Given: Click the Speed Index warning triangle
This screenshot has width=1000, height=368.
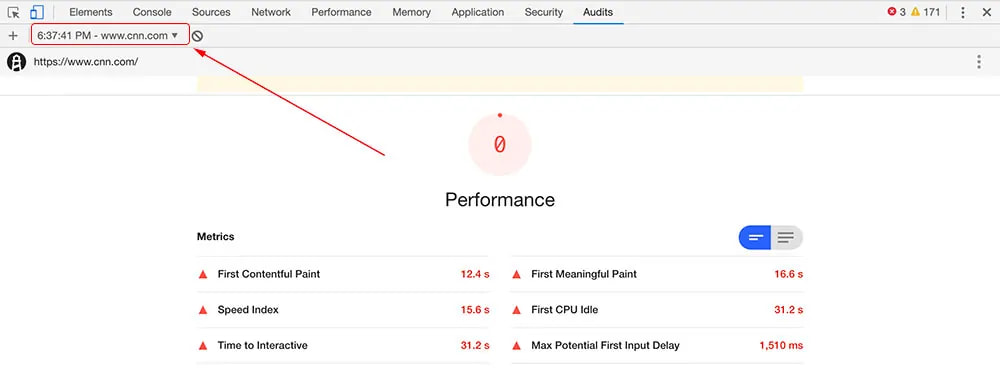Looking at the screenshot, I should pyautogui.click(x=203, y=311).
